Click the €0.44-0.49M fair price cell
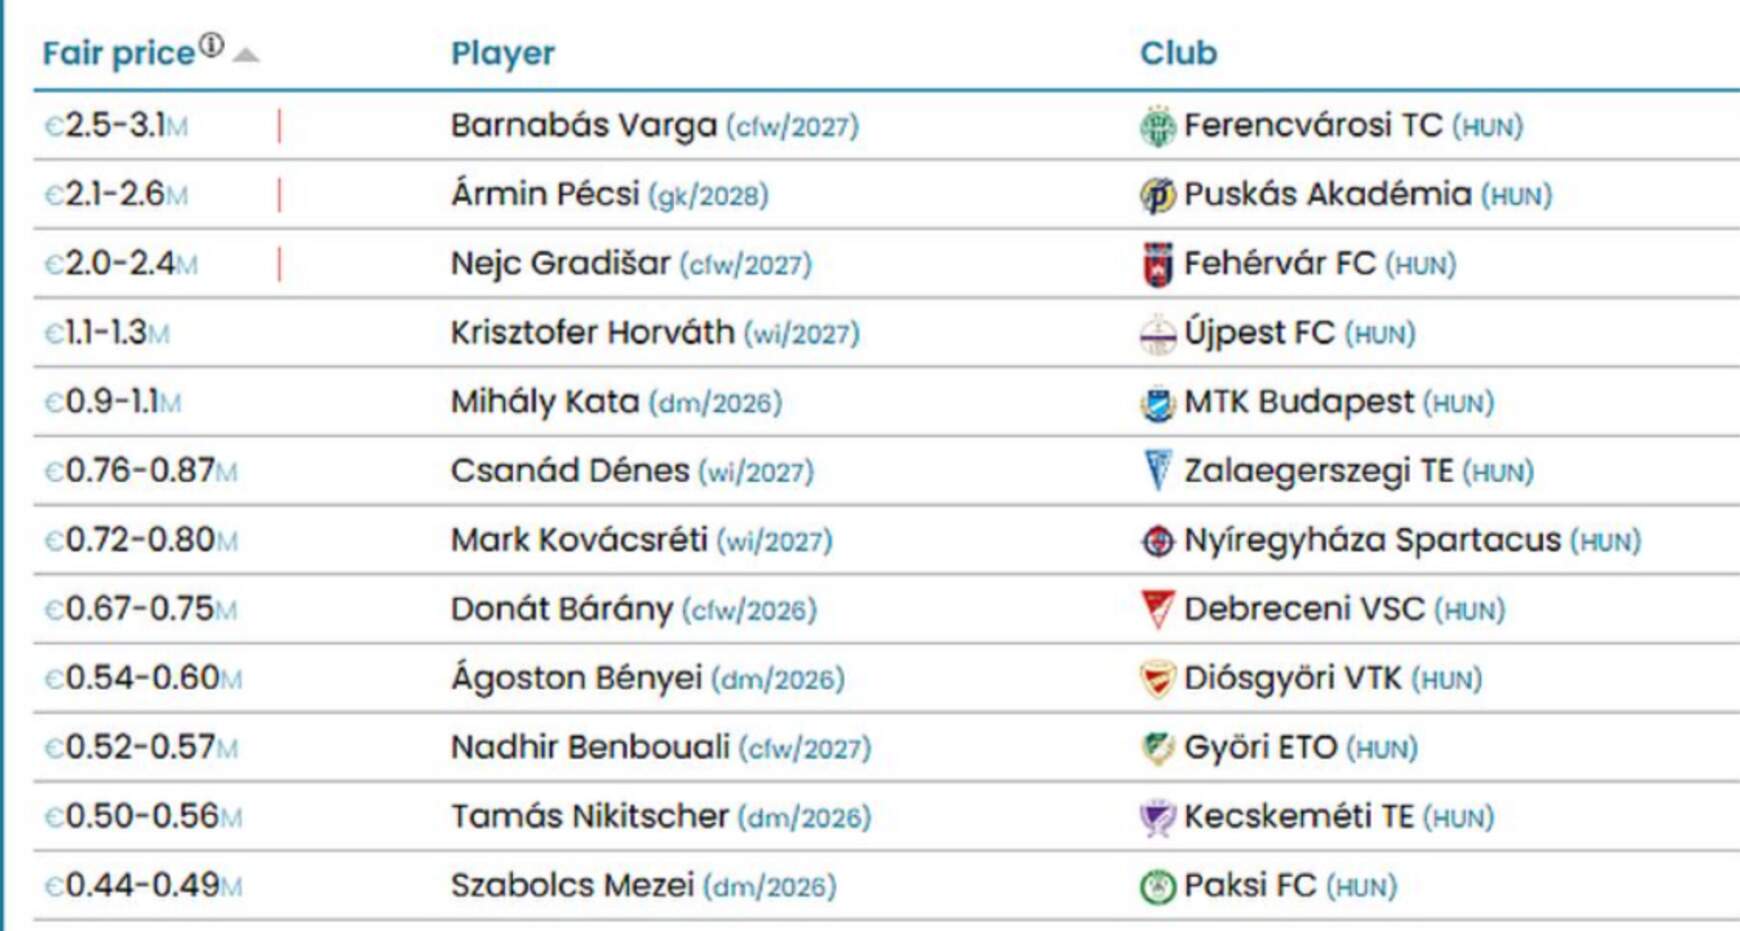Screen dimensions: 1740x931 (x=143, y=885)
